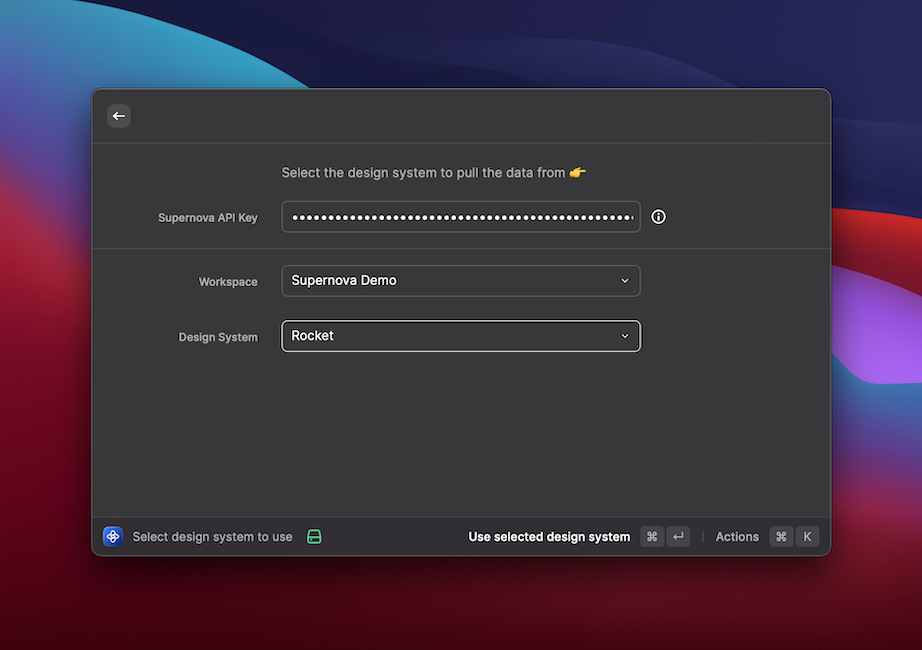Viewport: 922px width, 650px height.
Task: Click the K key hint in footer
Action: tap(807, 536)
